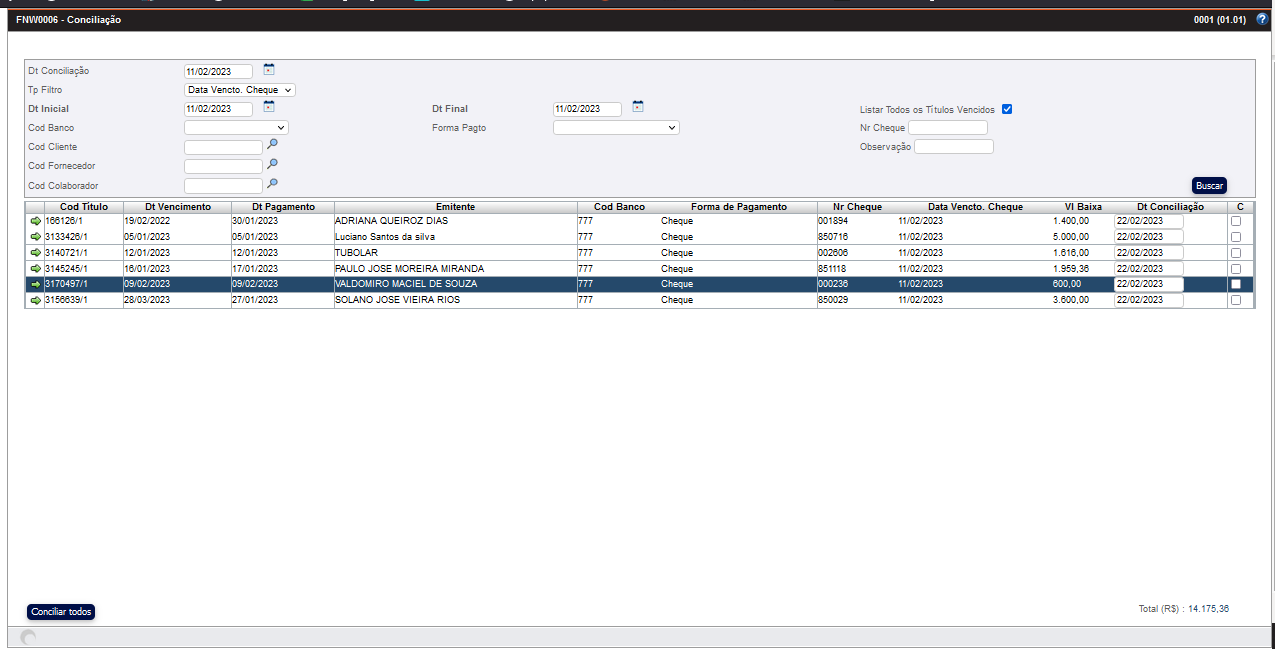Open the help question mark icon
Screen dimensions: 1275x649
(x=1261, y=19)
